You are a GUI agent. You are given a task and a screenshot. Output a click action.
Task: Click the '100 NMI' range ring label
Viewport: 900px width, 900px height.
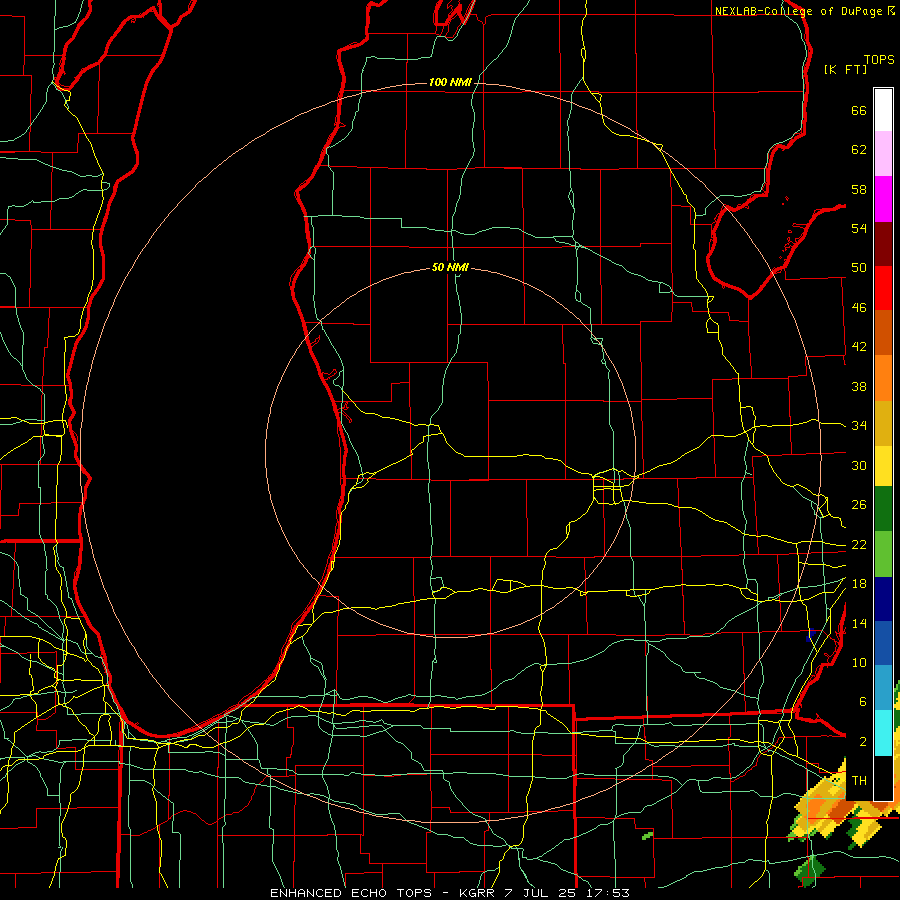click(450, 83)
